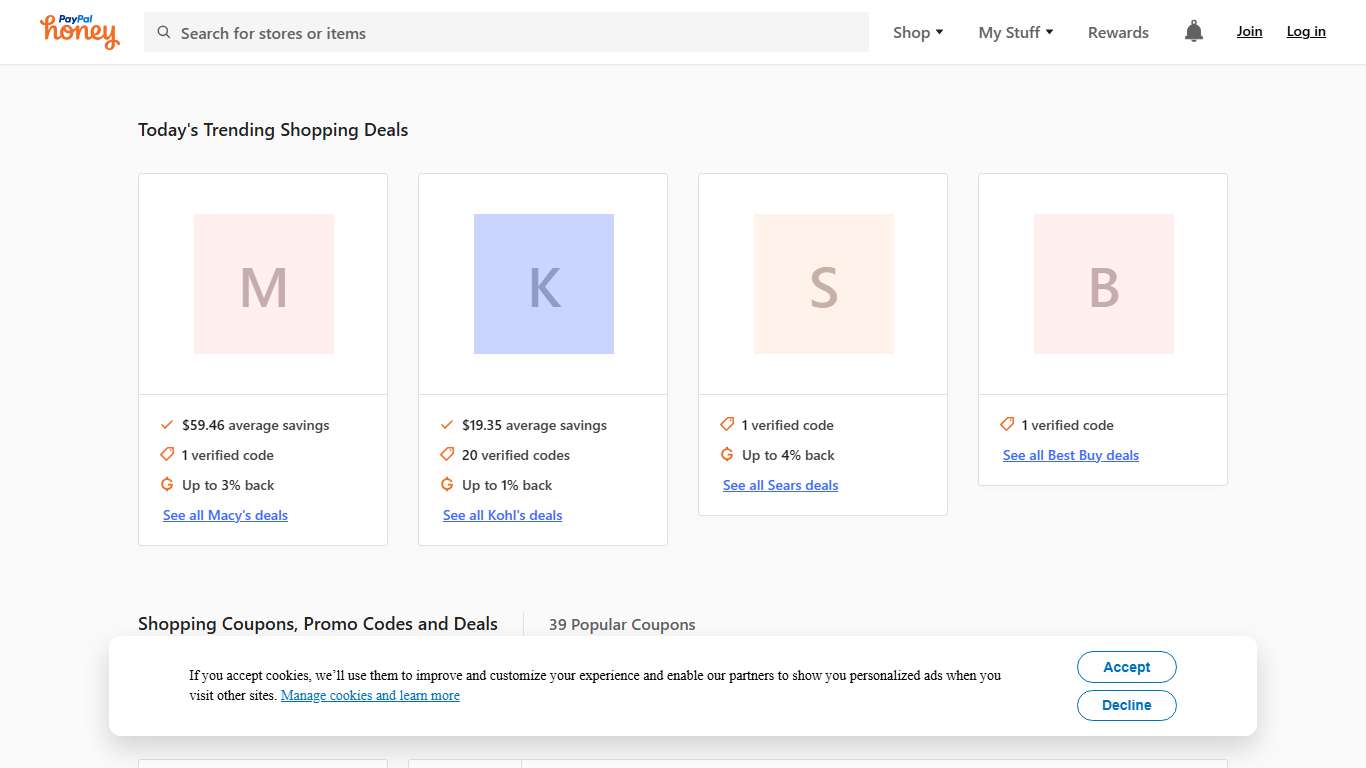This screenshot has width=1366, height=768.
Task: Click the Macy's average savings checkmark icon
Action: click(167, 425)
